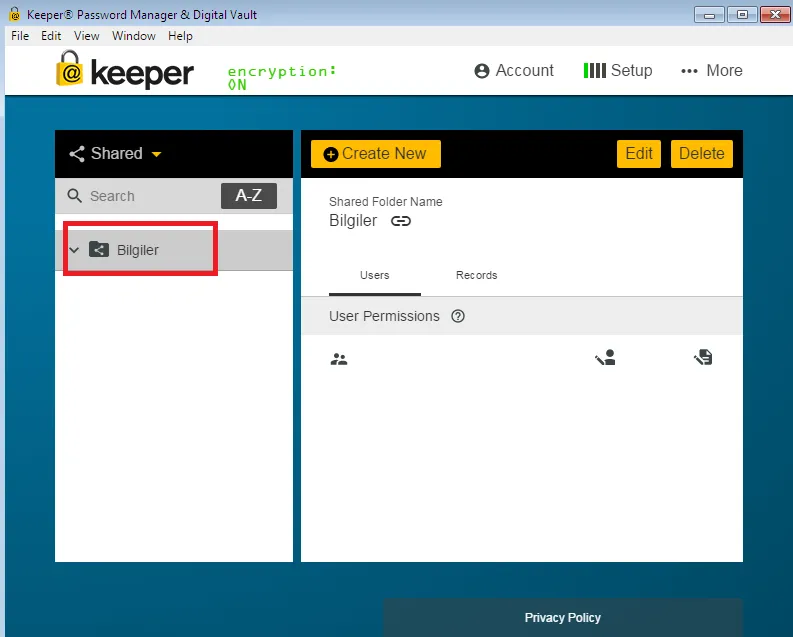Click the Create New button
Image resolution: width=793 pixels, height=637 pixels.
376,154
